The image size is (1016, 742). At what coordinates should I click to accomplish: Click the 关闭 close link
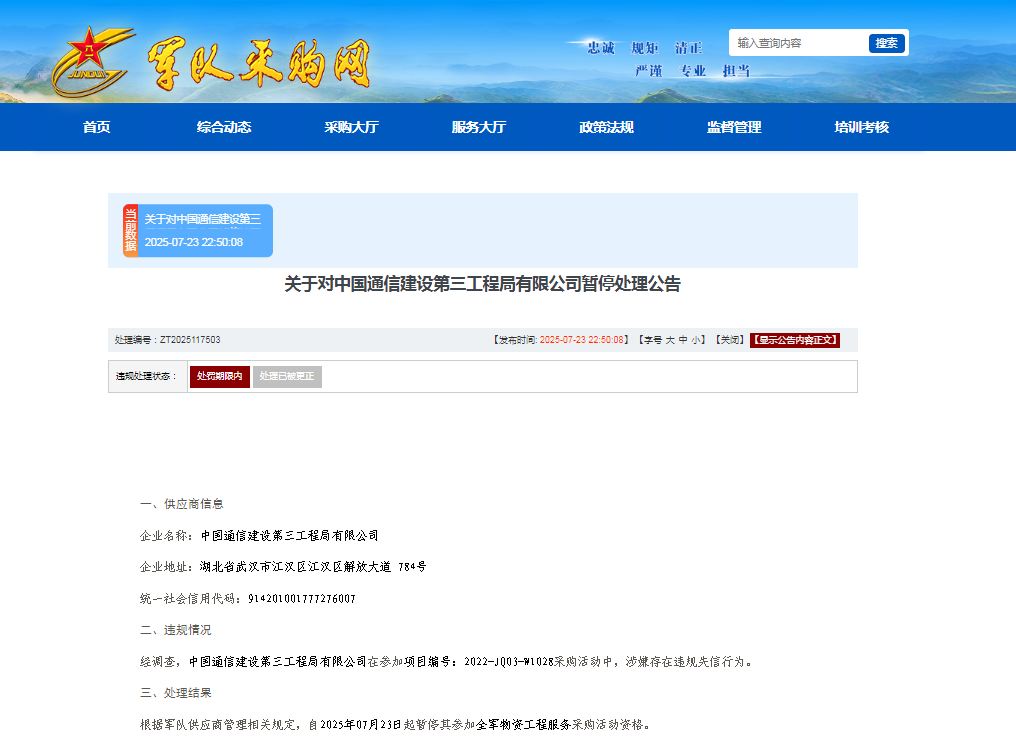click(730, 340)
